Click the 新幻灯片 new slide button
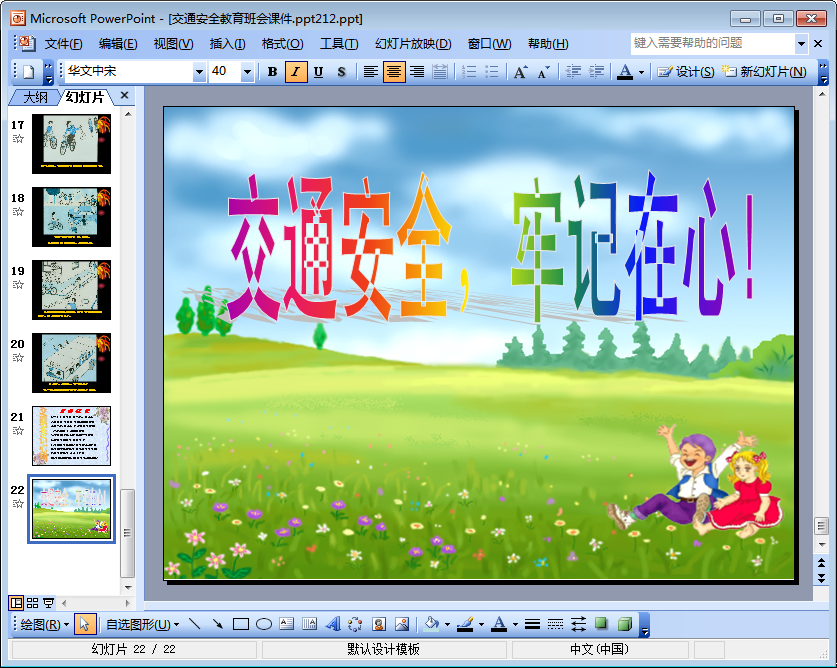The image size is (837, 668). click(765, 72)
